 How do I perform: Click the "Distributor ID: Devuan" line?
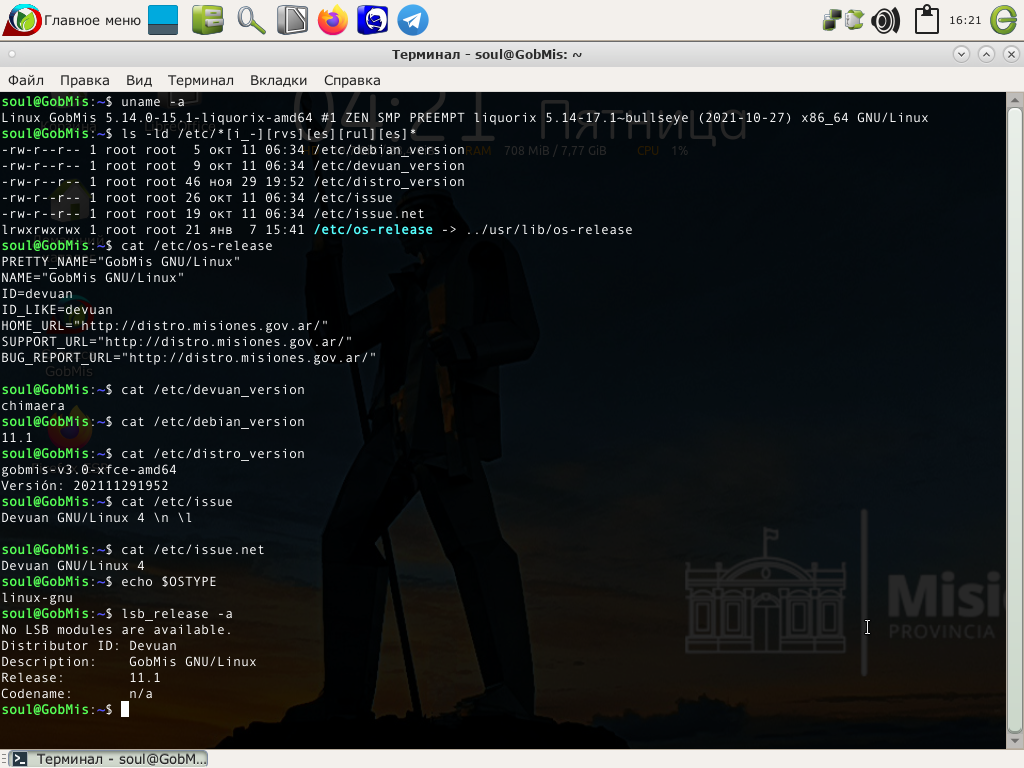[89, 646]
